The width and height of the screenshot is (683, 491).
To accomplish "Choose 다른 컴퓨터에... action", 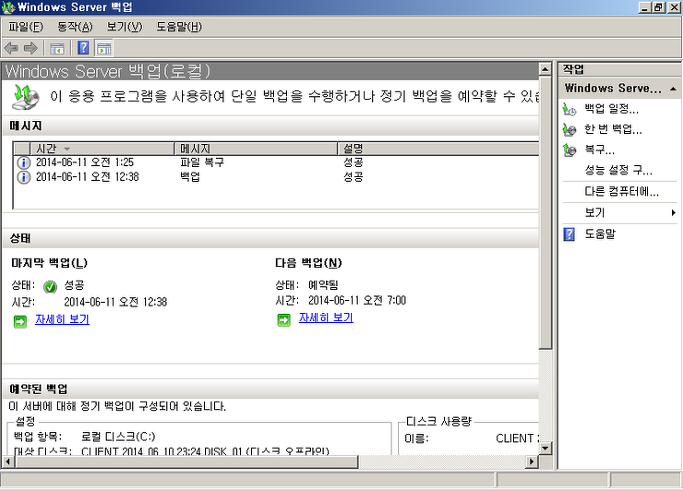I will click(622, 192).
